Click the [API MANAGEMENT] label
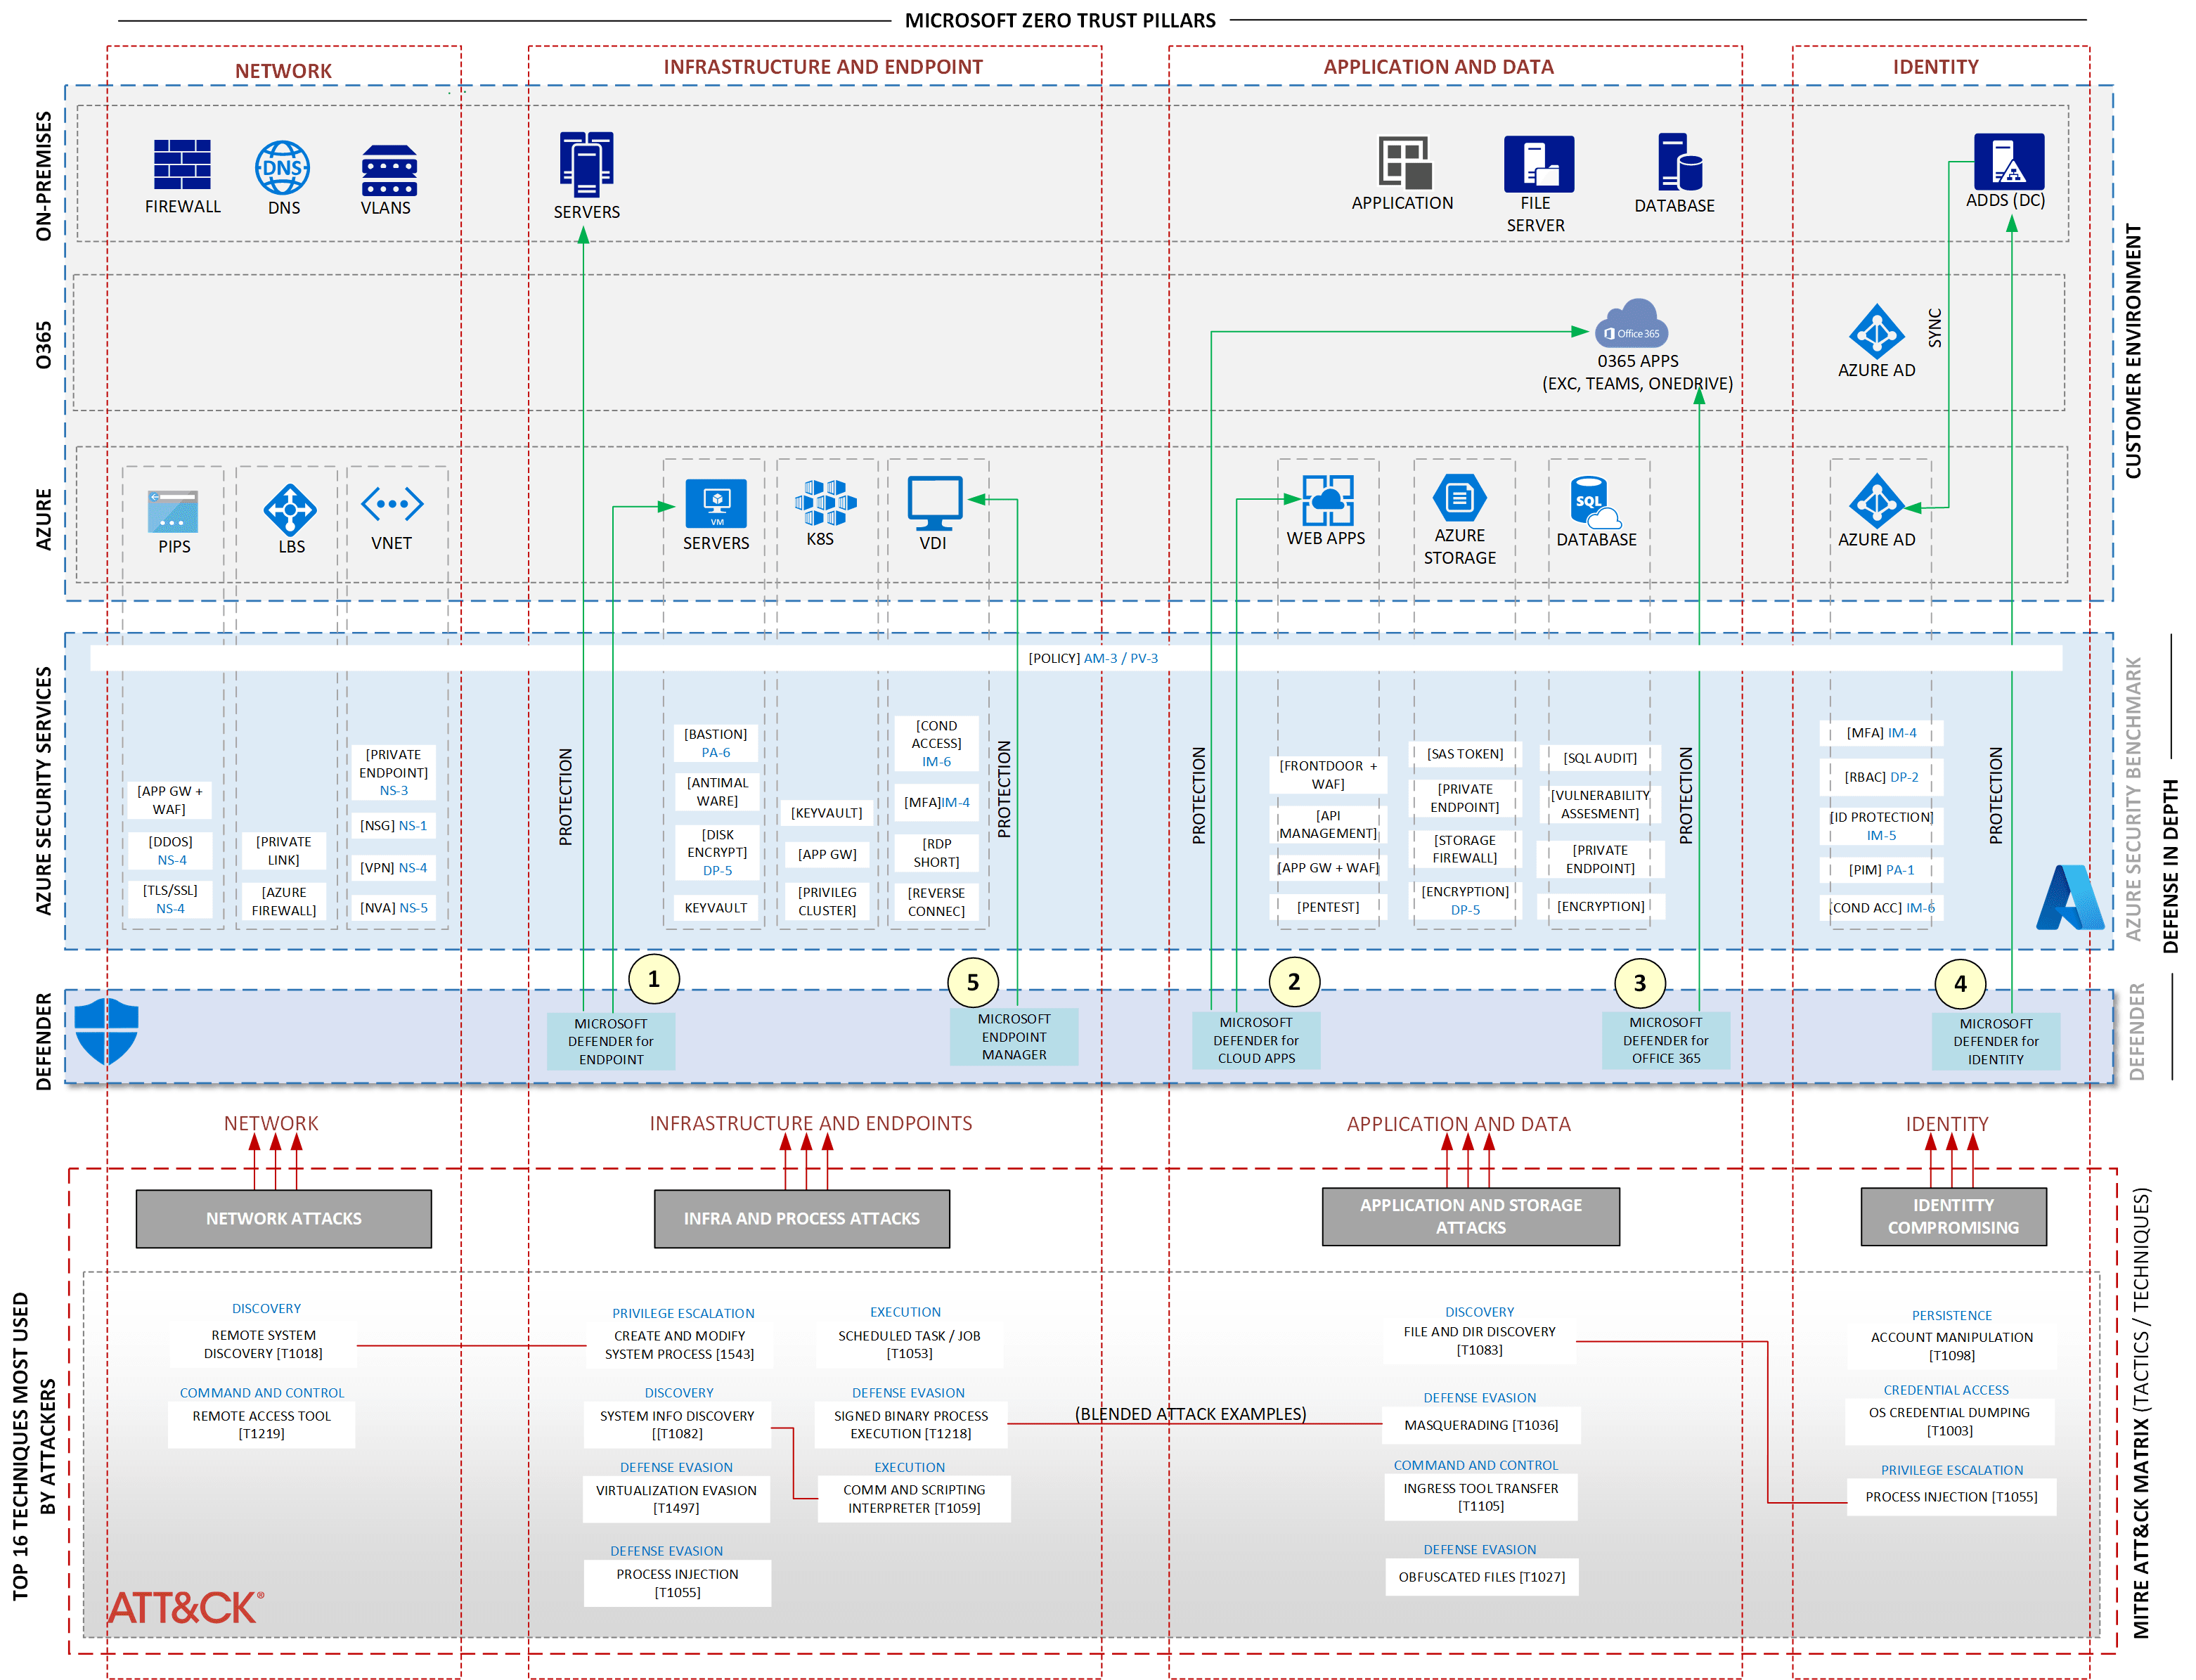Image resolution: width=2196 pixels, height=1680 pixels. 1328,824
